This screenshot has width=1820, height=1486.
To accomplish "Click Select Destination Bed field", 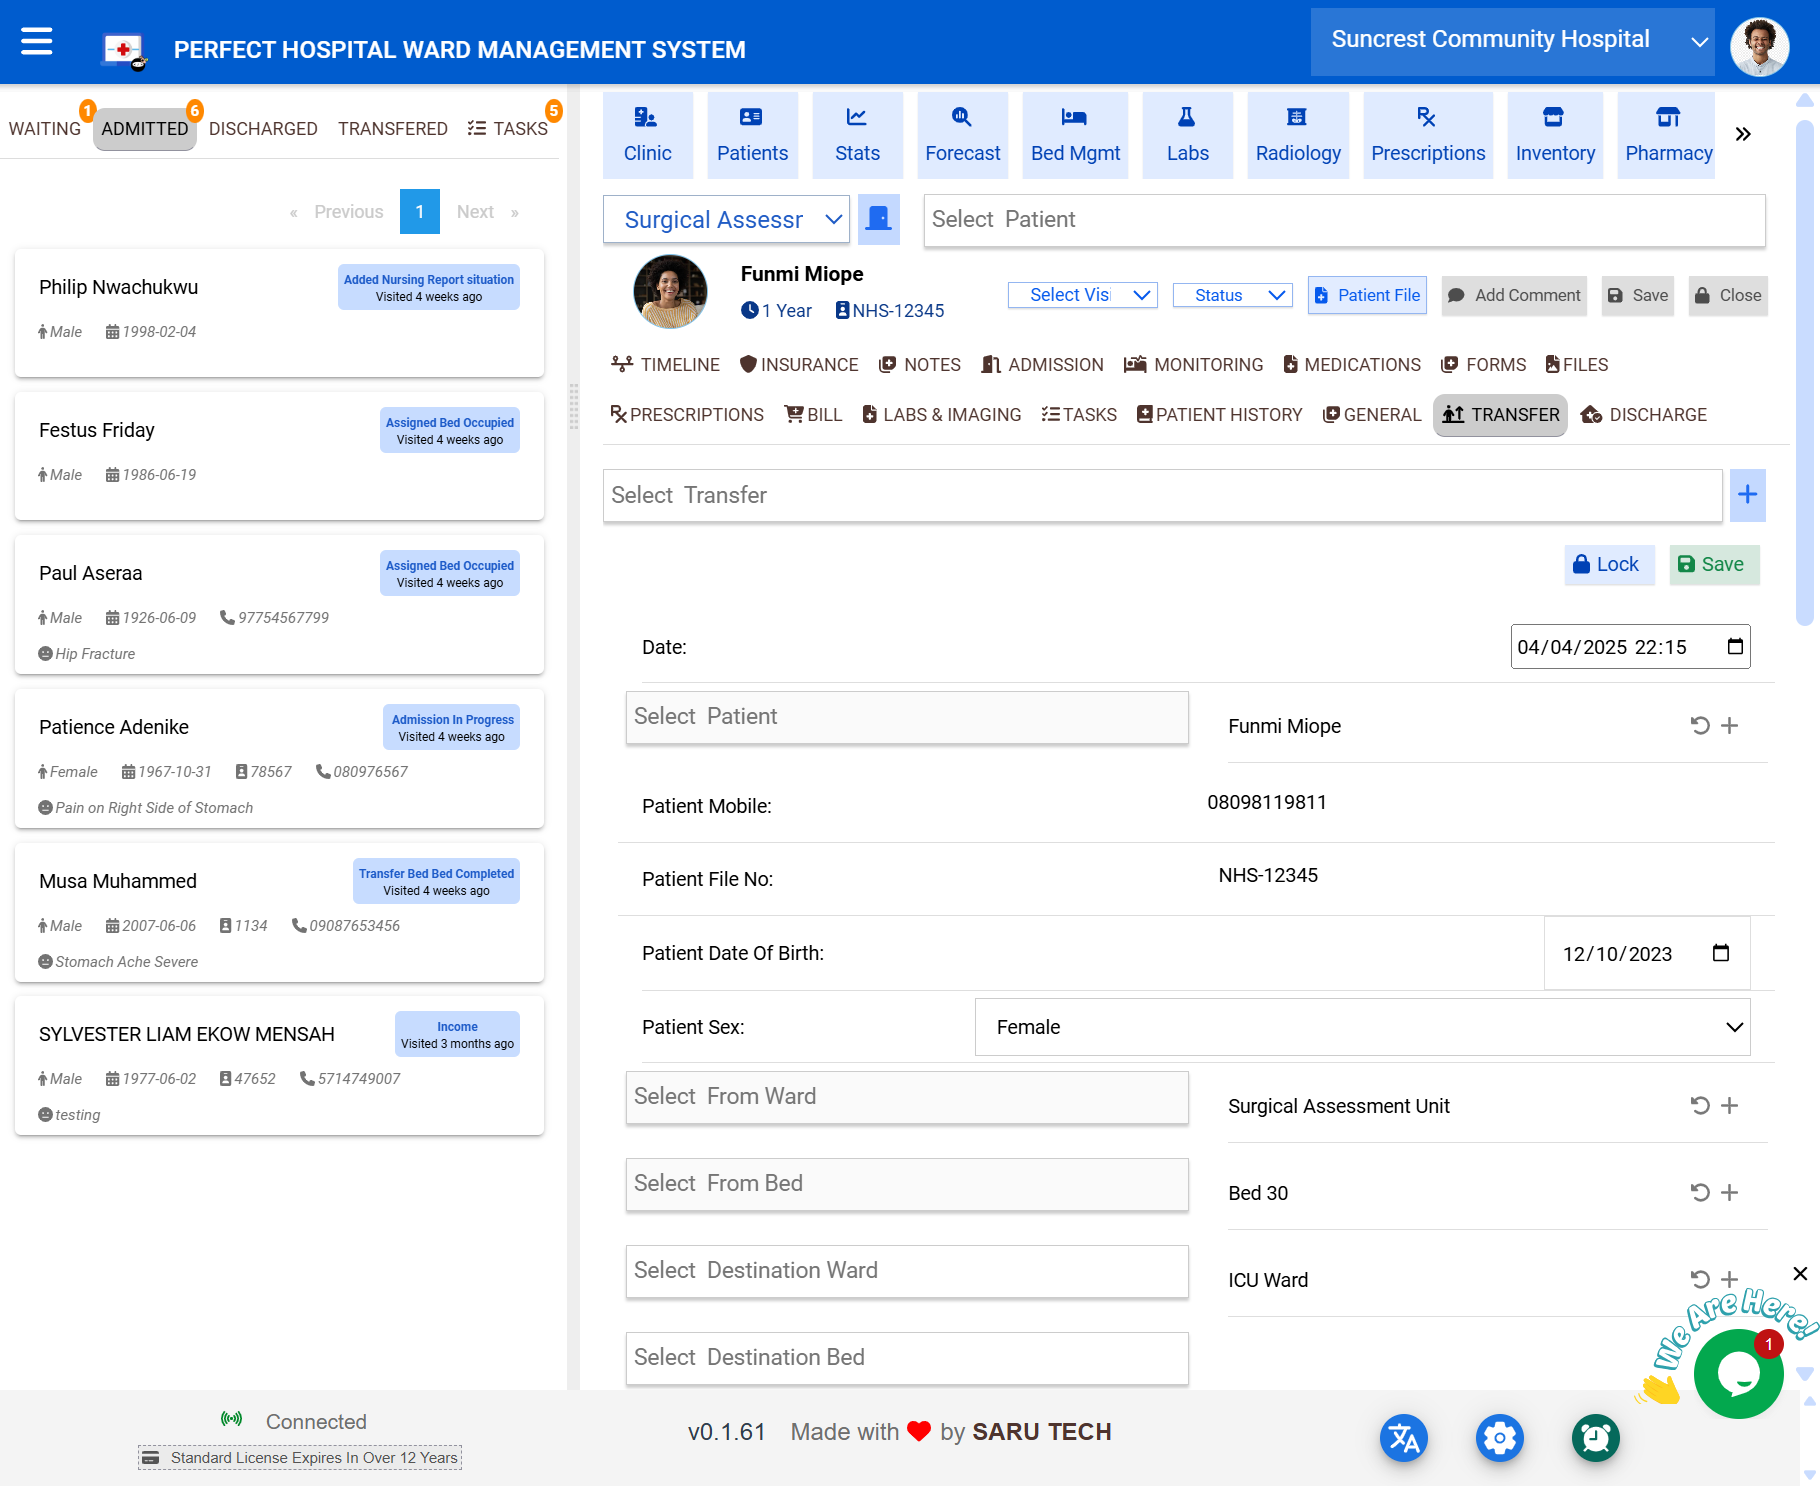I will pos(907,1357).
